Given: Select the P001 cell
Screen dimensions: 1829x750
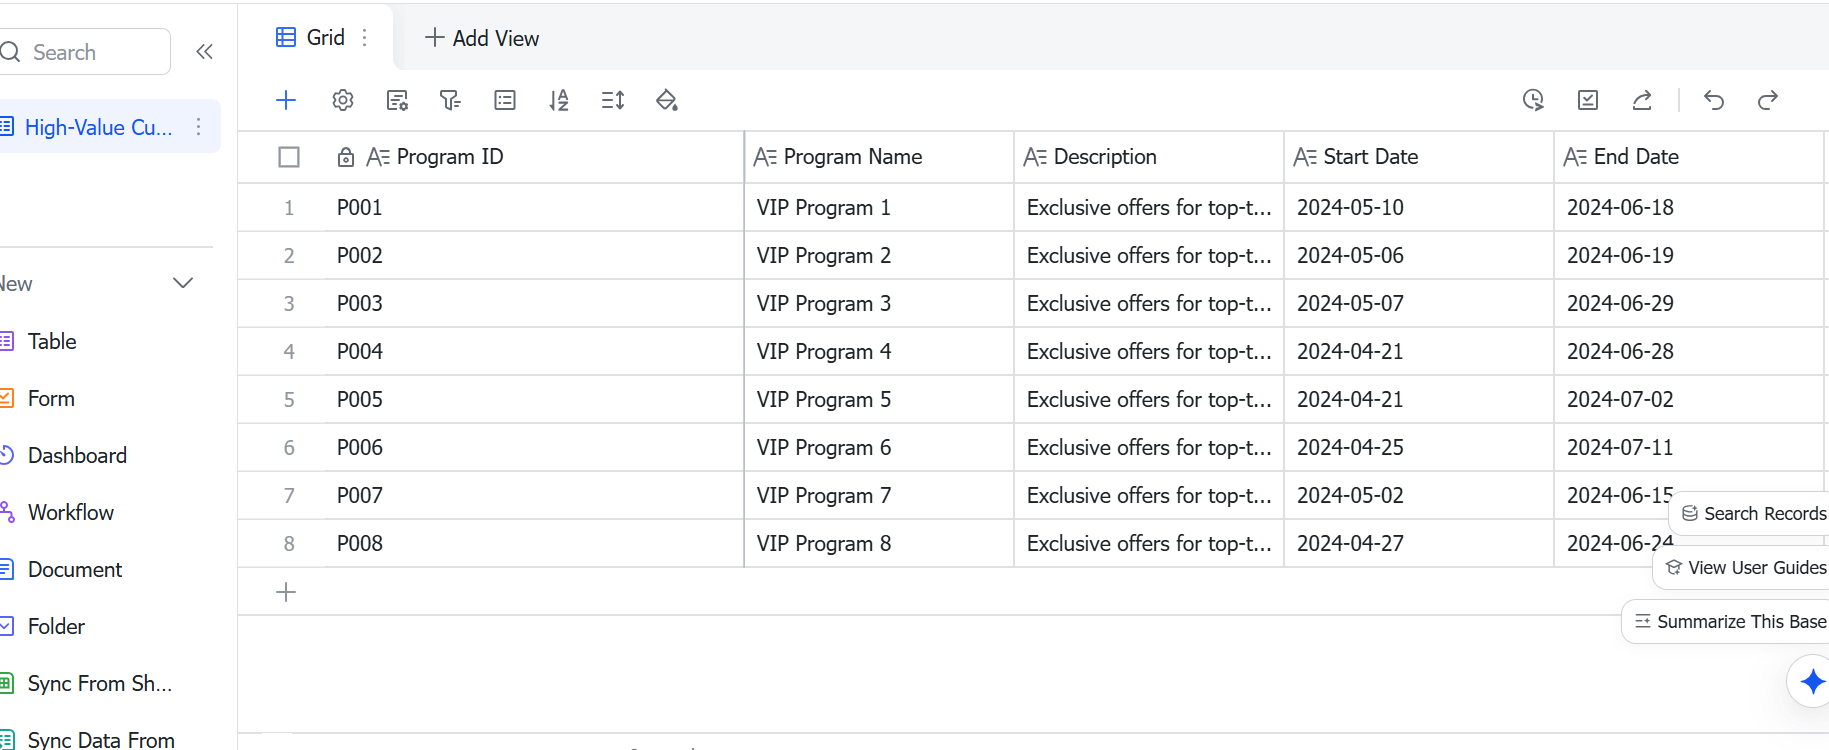Looking at the screenshot, I should [x=535, y=207].
